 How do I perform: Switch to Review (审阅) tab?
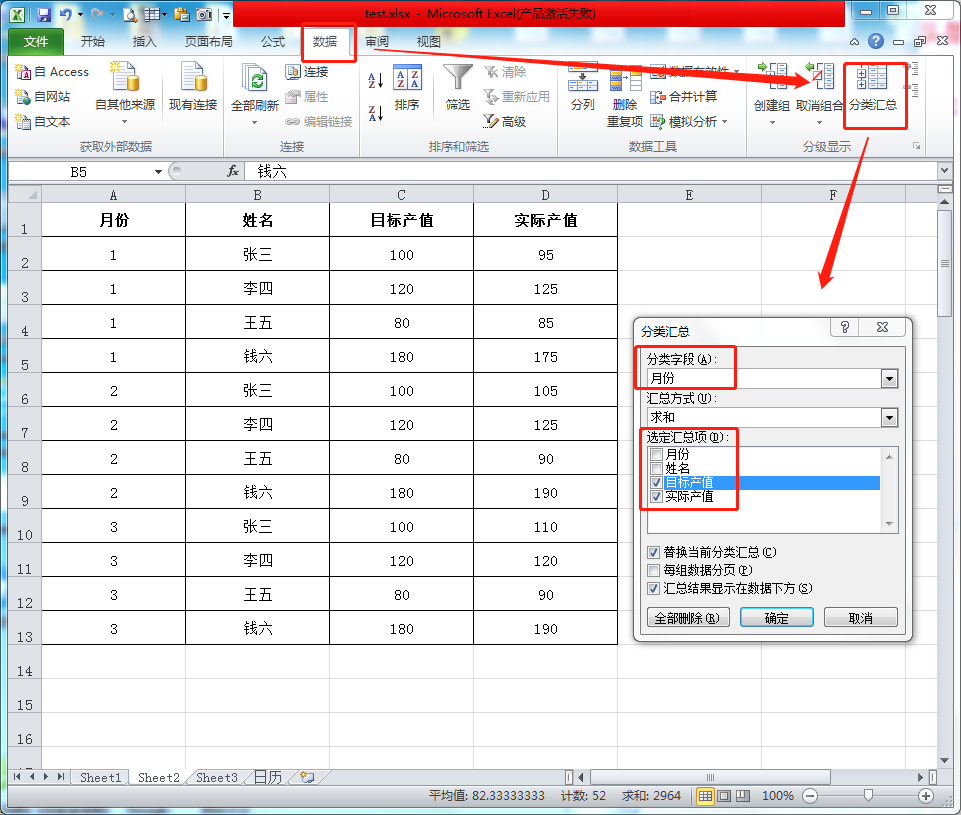pyautogui.click(x=377, y=42)
